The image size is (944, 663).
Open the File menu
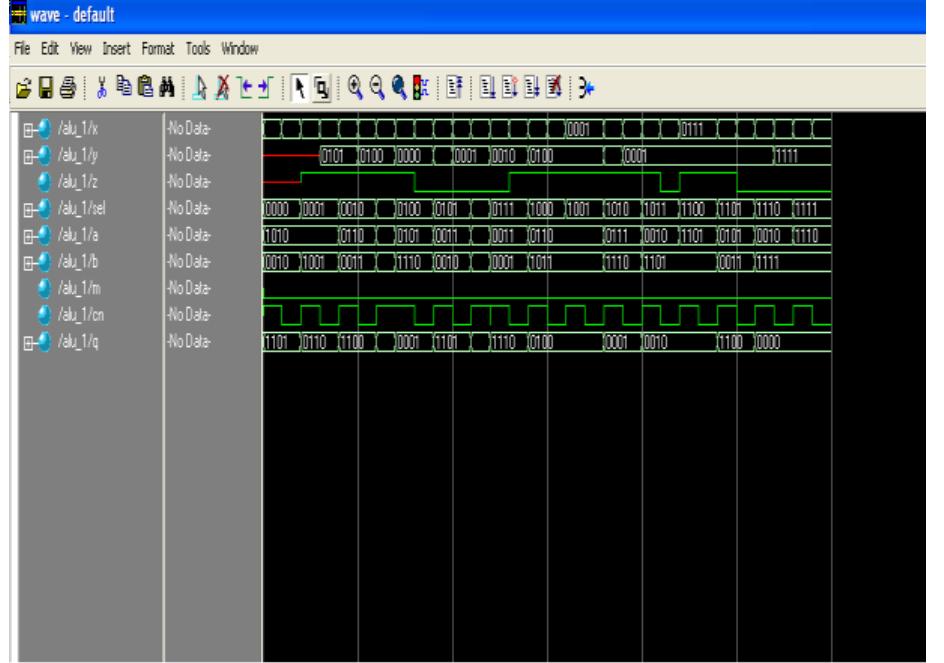tap(22, 48)
